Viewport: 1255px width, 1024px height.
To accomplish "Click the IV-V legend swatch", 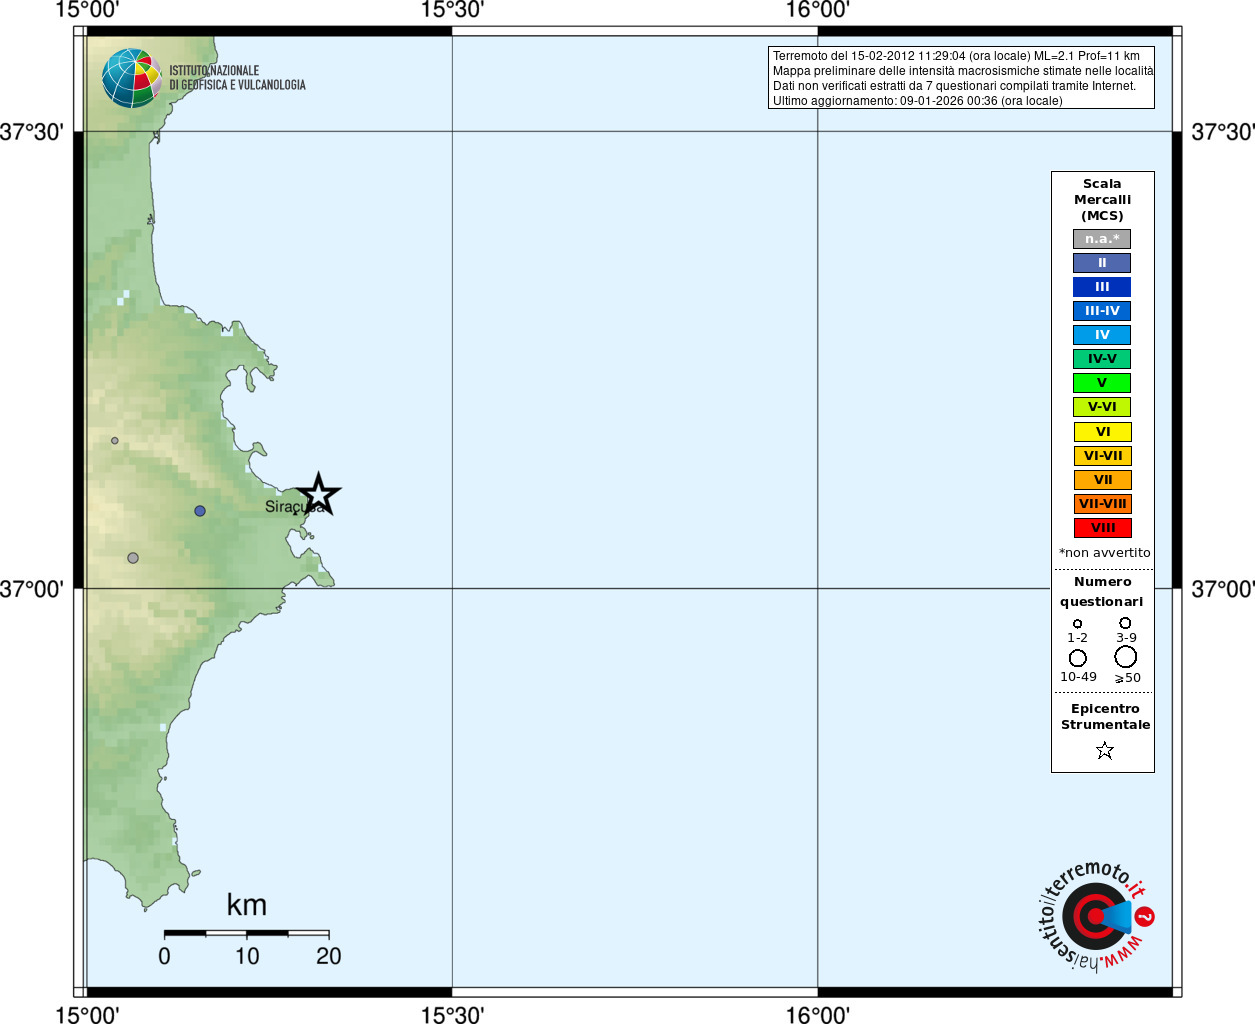I will [x=1102, y=359].
